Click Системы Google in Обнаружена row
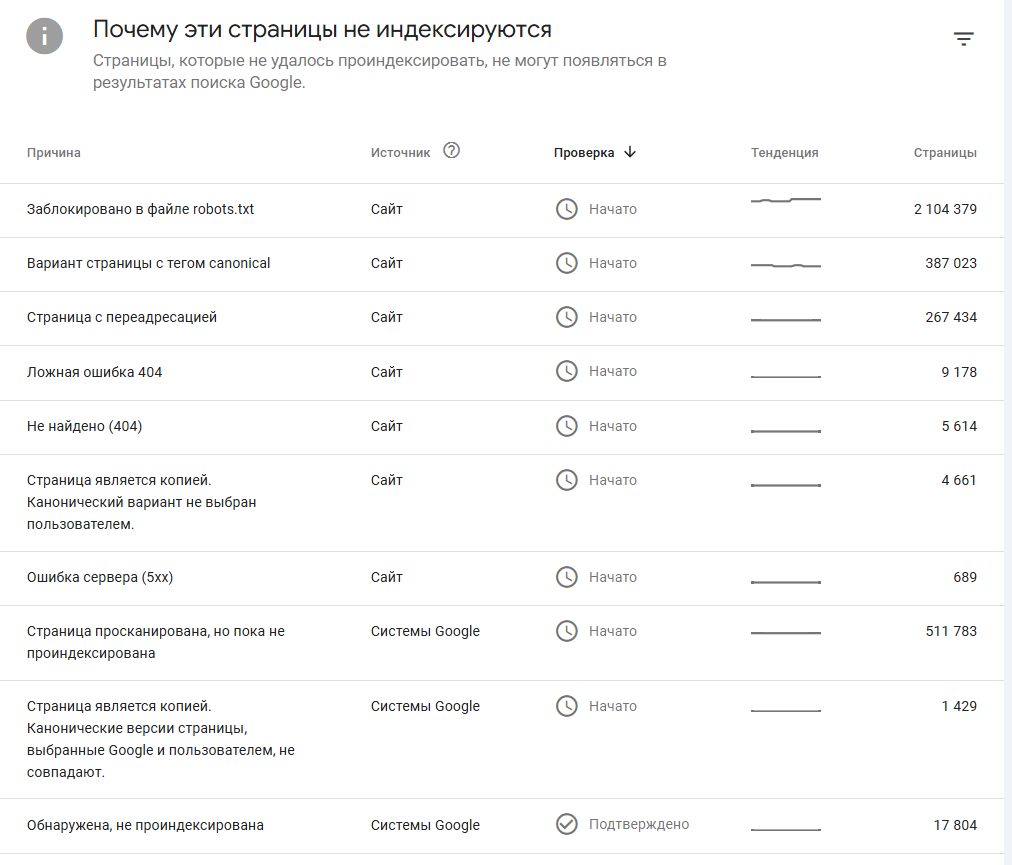 (x=425, y=825)
